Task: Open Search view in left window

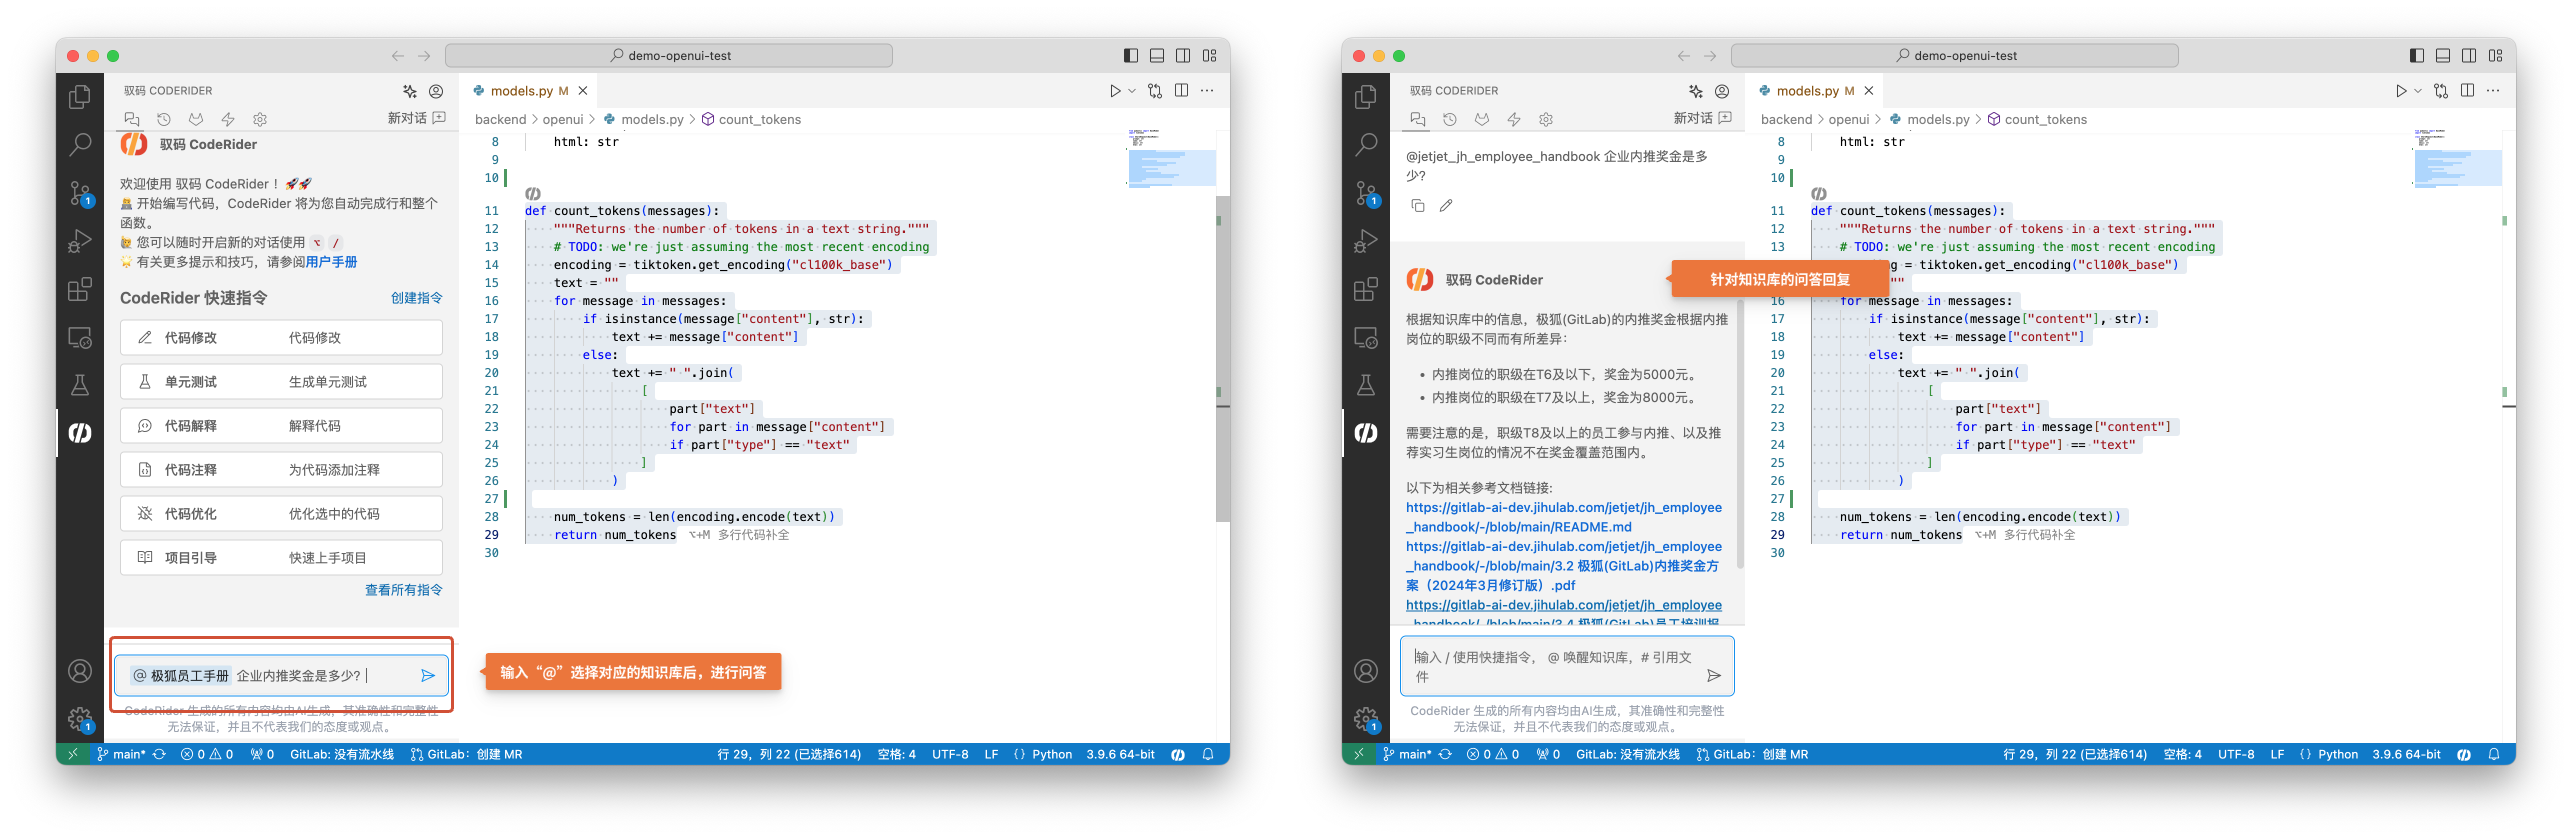Action: click(x=80, y=145)
